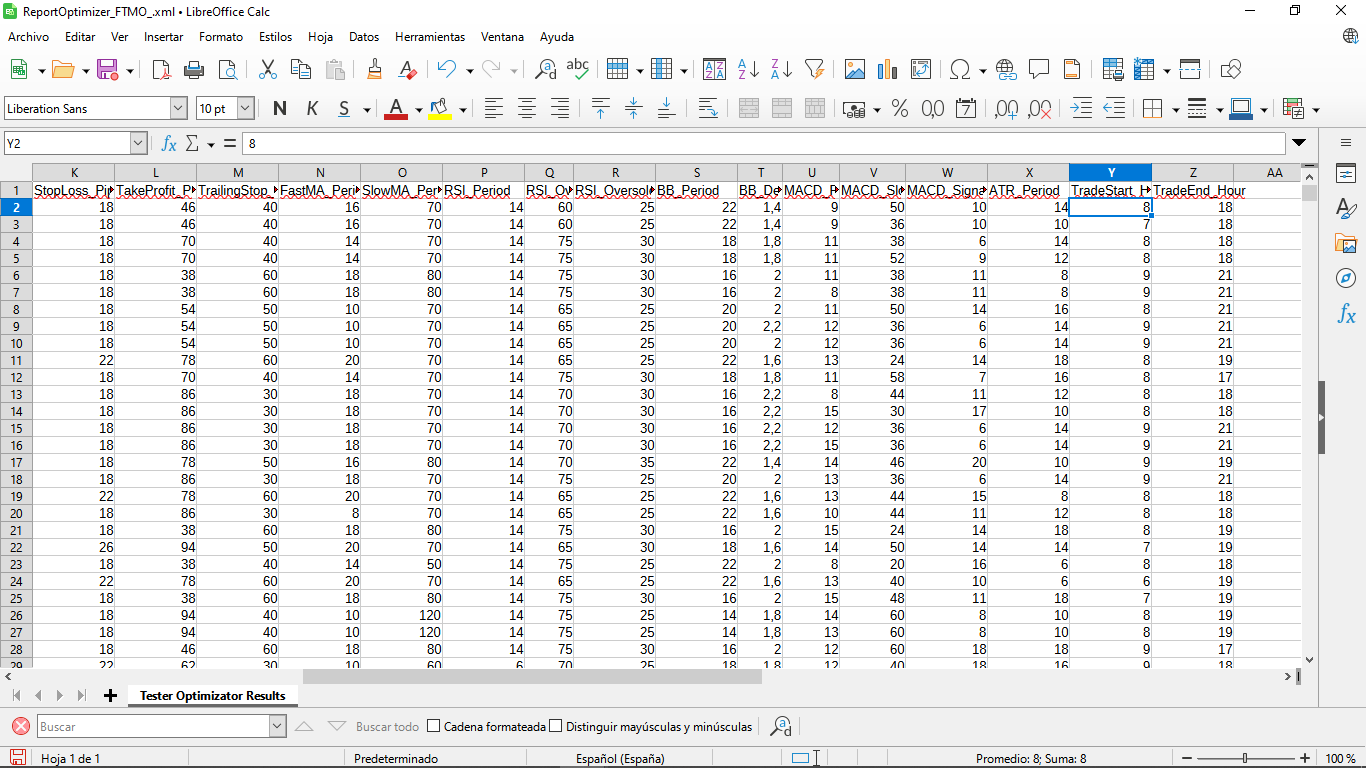This screenshot has width=1366, height=768.
Task: Expand the font size dropdown
Action: (x=245, y=109)
